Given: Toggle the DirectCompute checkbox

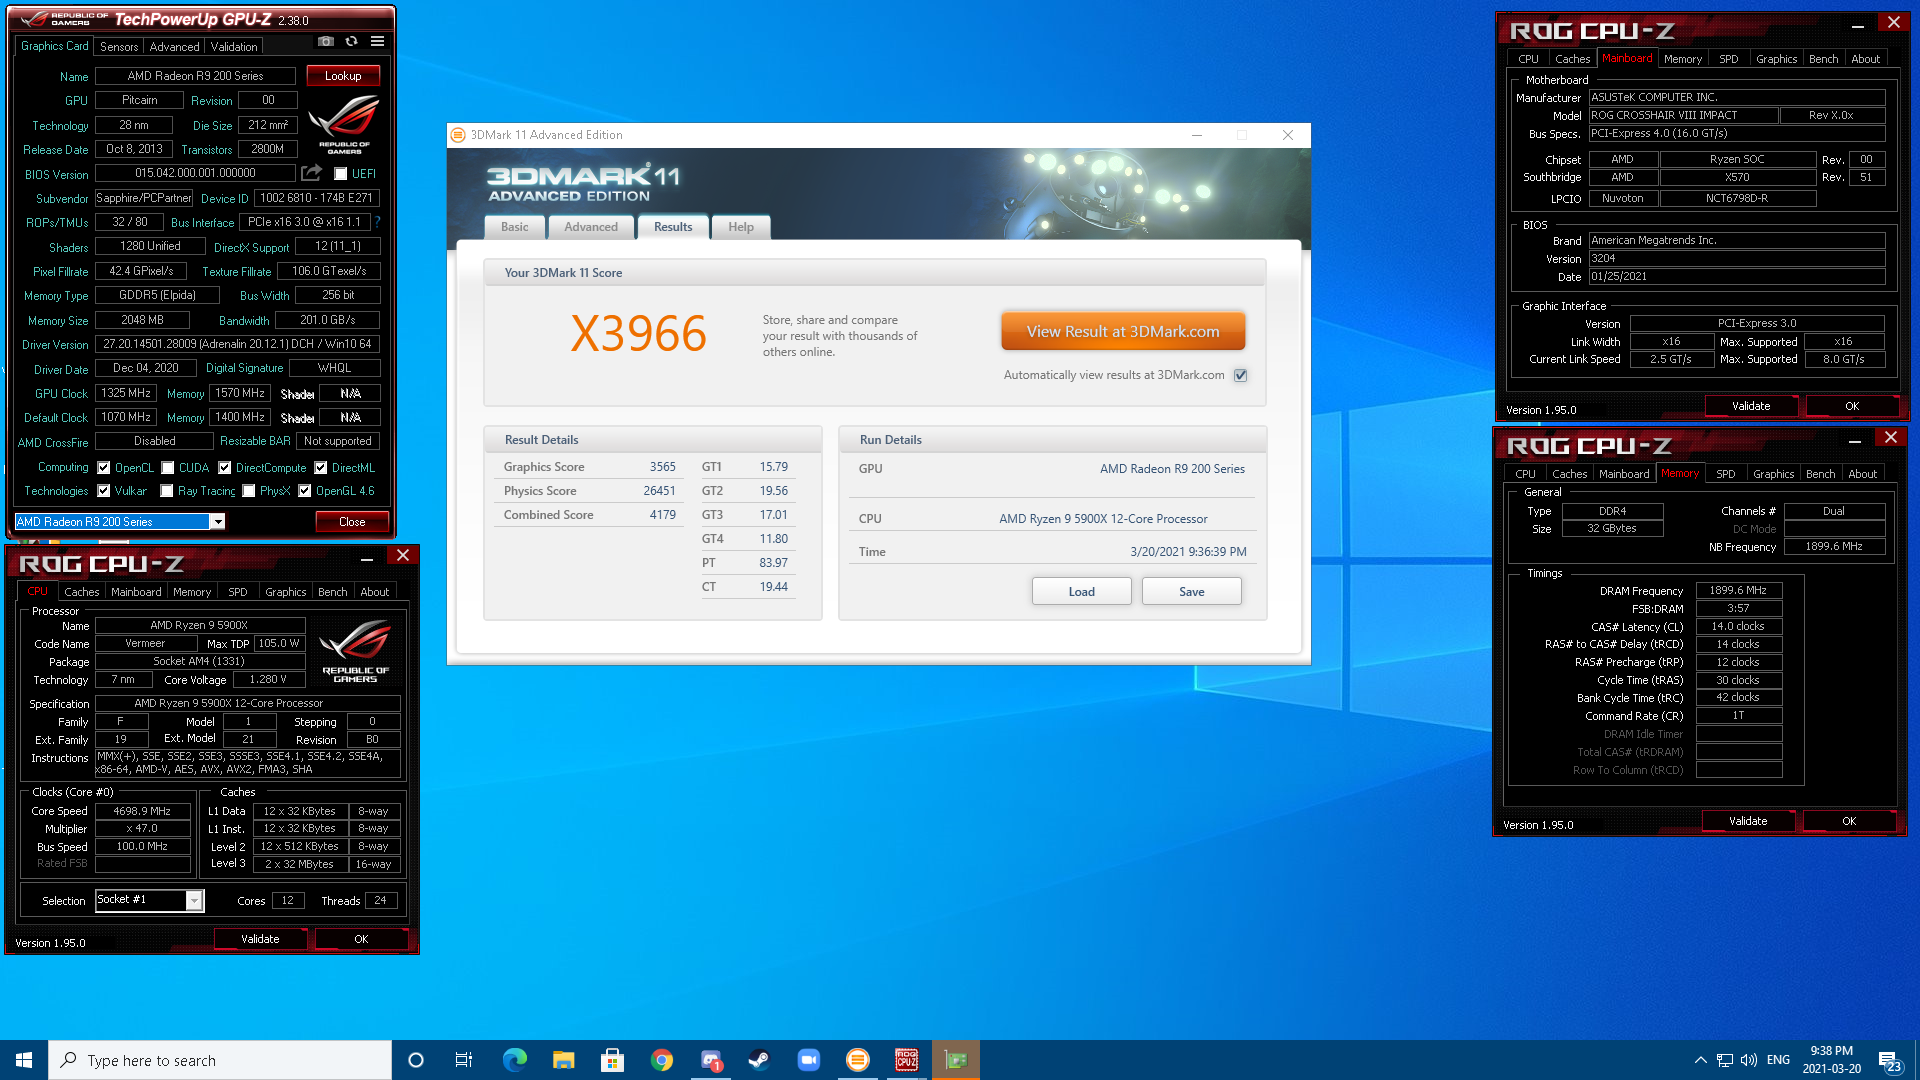Looking at the screenshot, I should (x=224, y=468).
